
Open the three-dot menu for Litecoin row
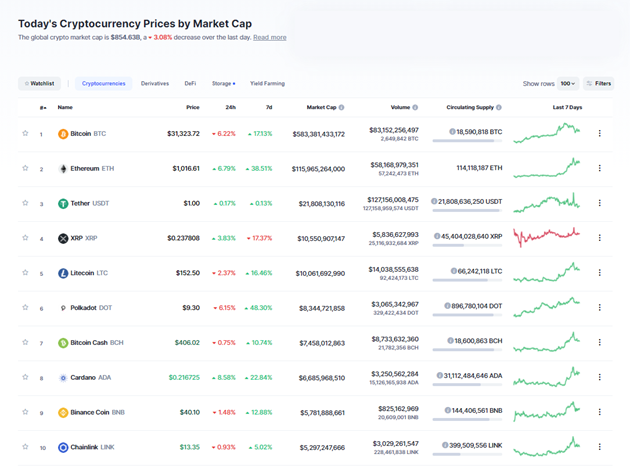599,273
